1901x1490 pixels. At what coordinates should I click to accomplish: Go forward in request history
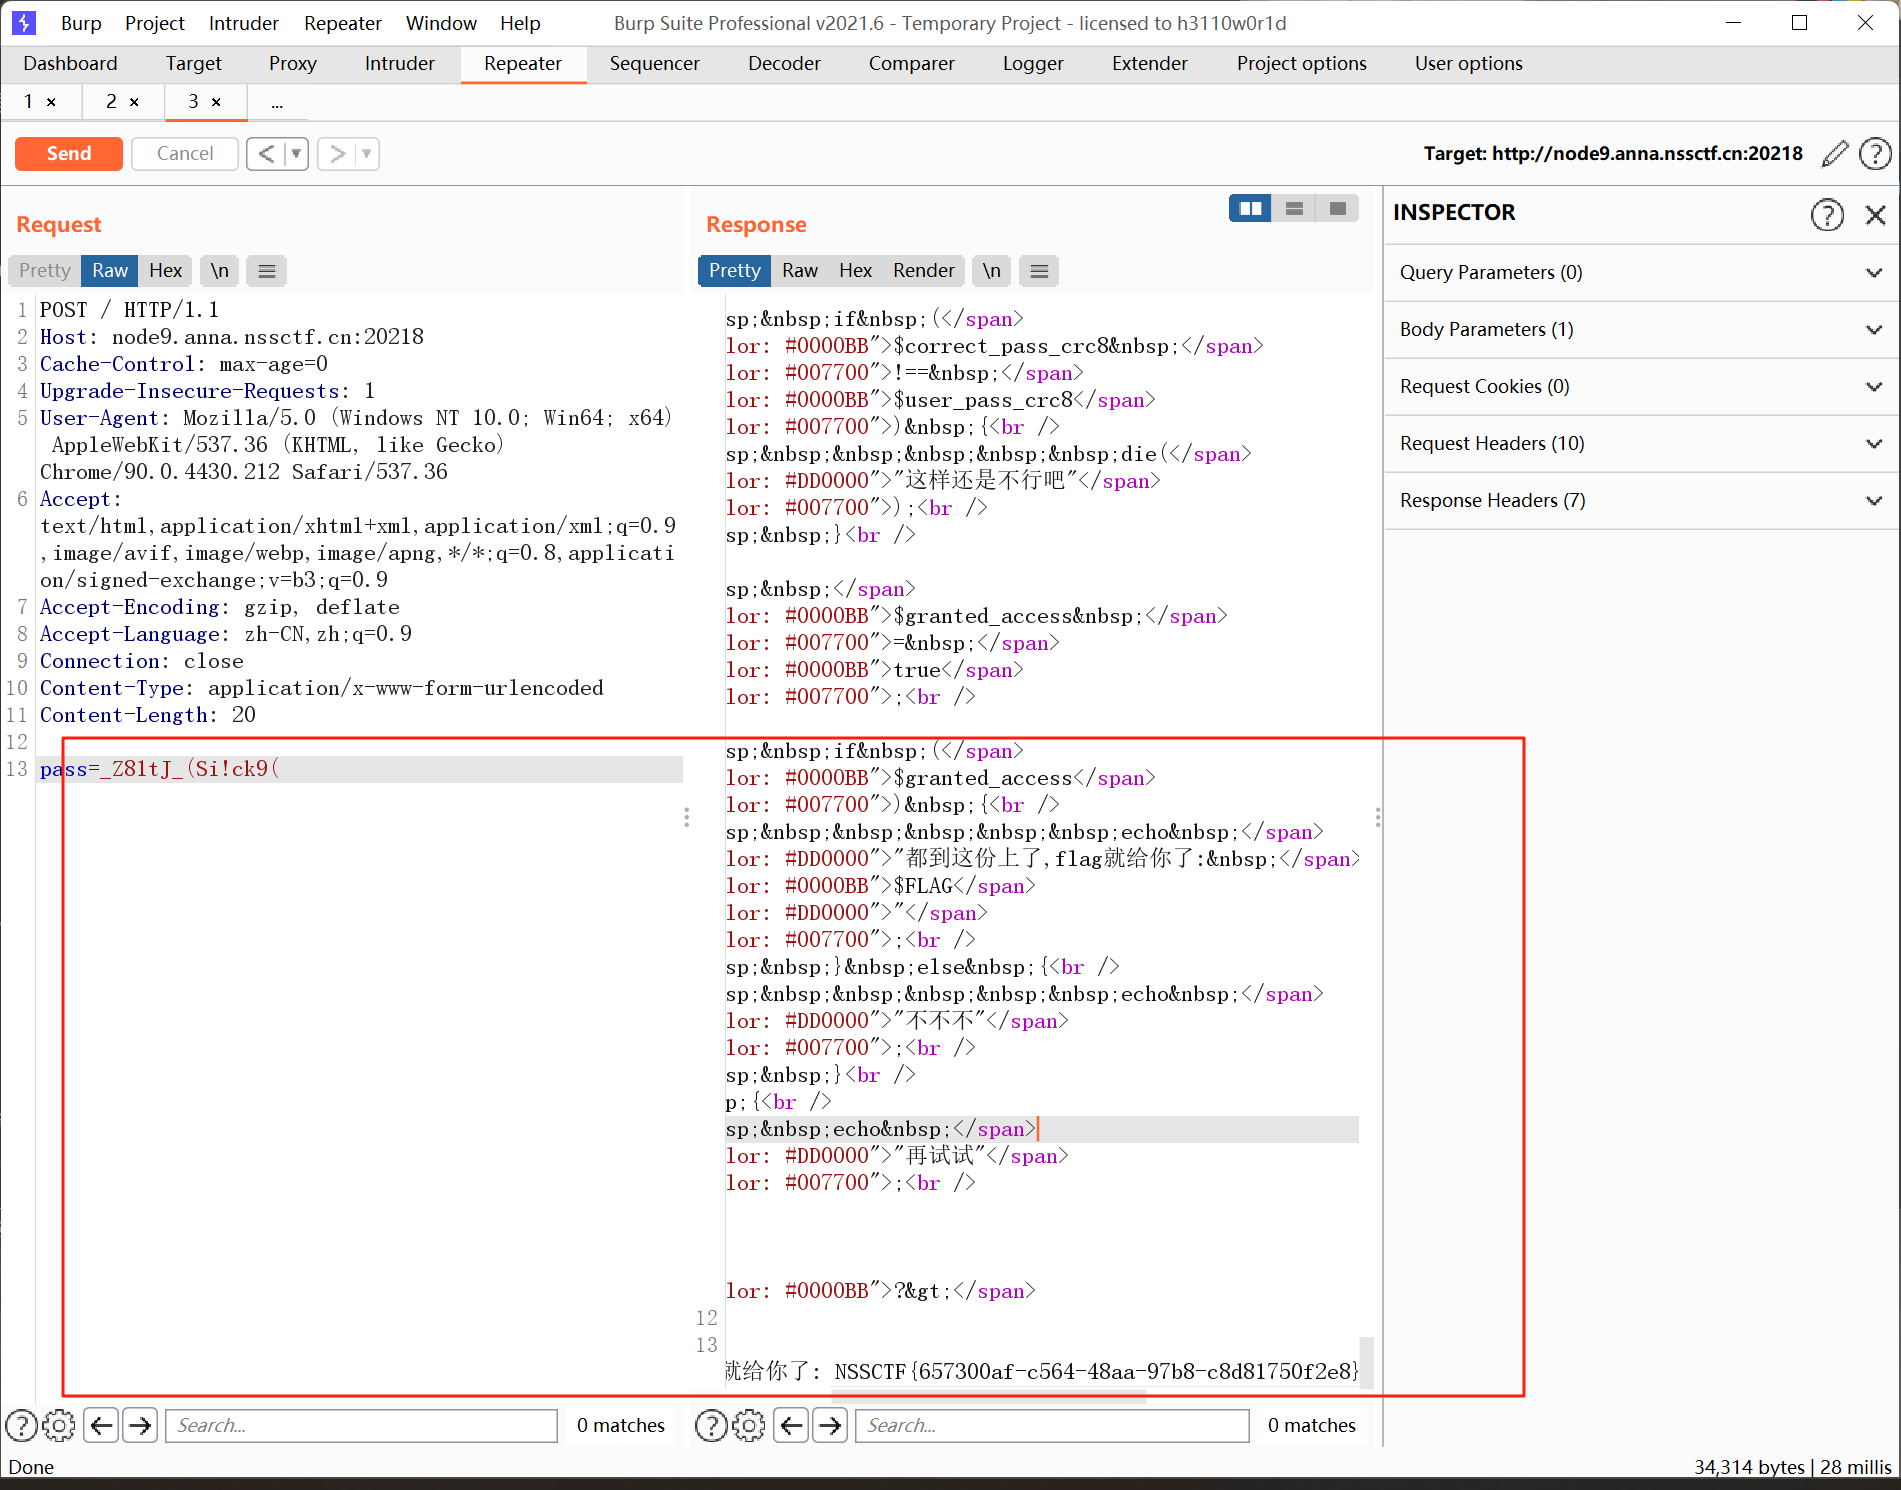point(338,154)
